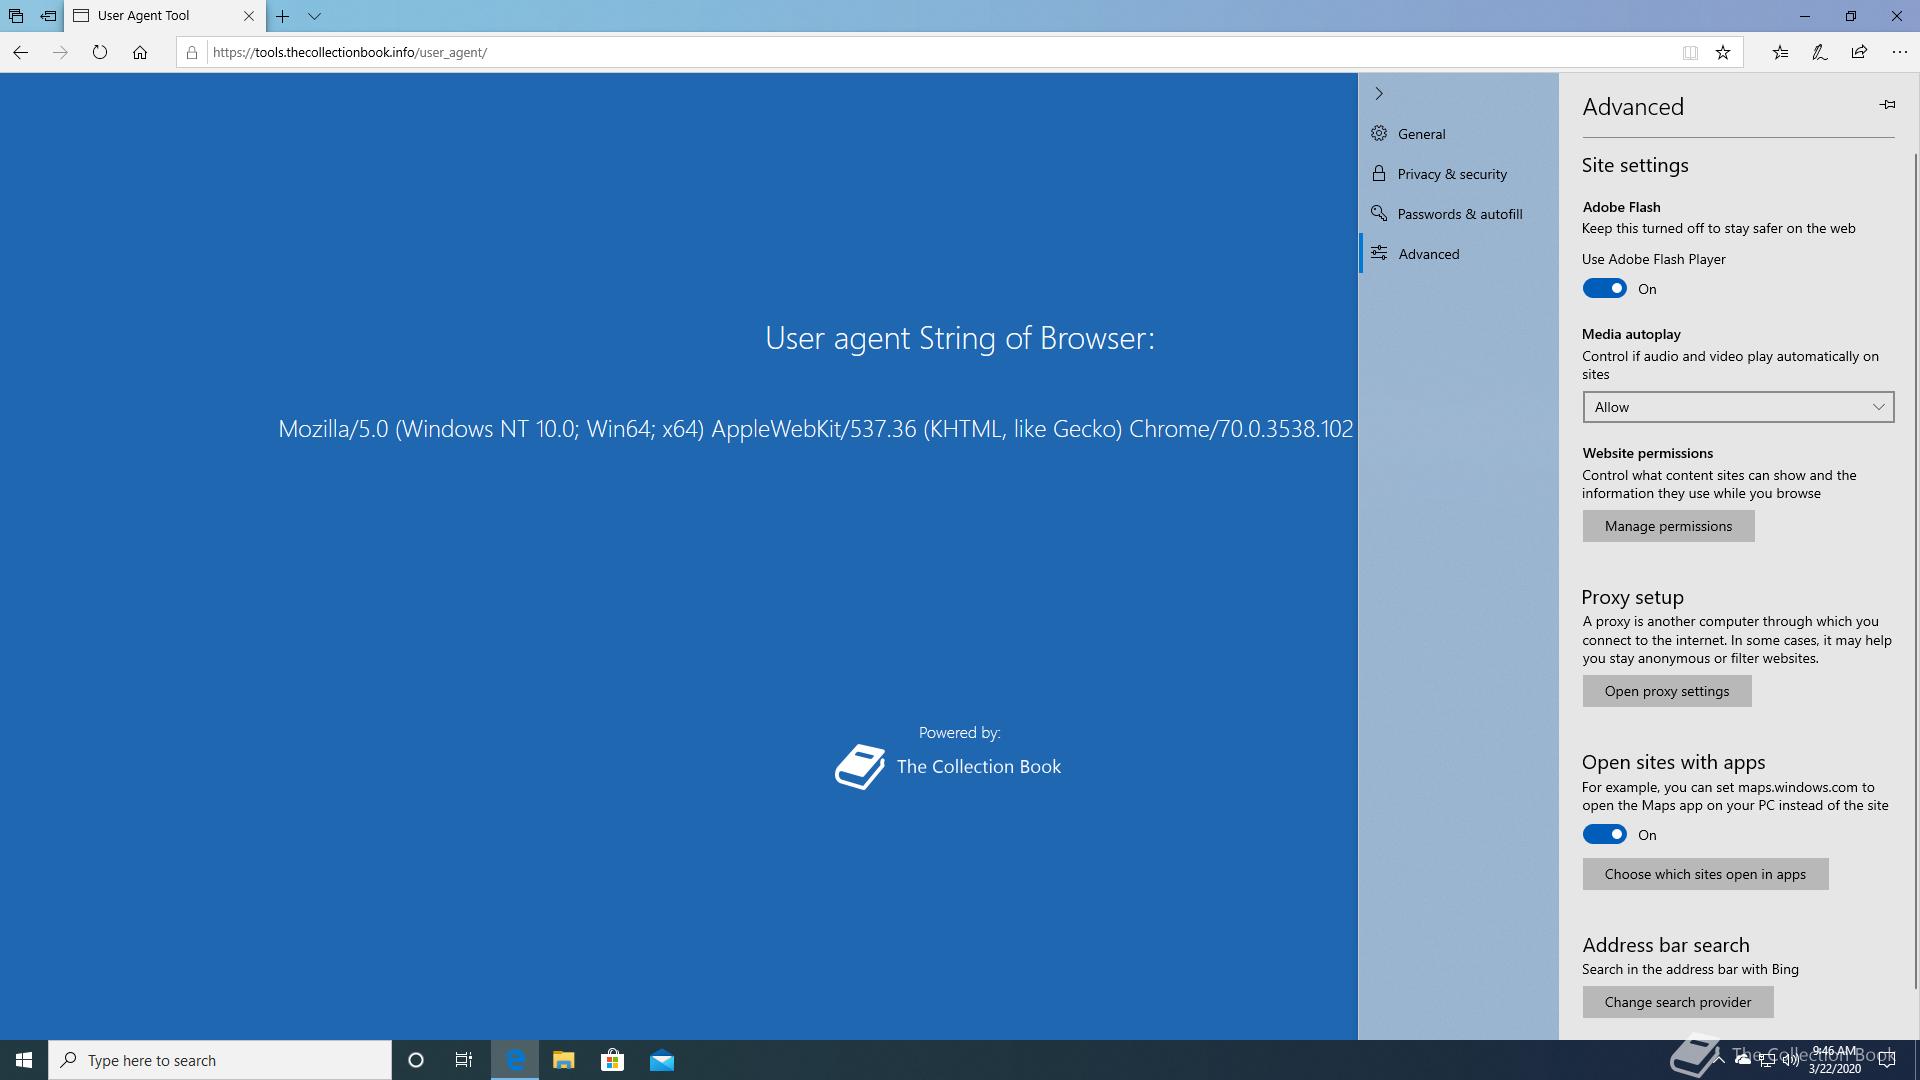Screen dimensions: 1920x1080
Task: Open Privacy & security settings
Action: pyautogui.click(x=1451, y=174)
